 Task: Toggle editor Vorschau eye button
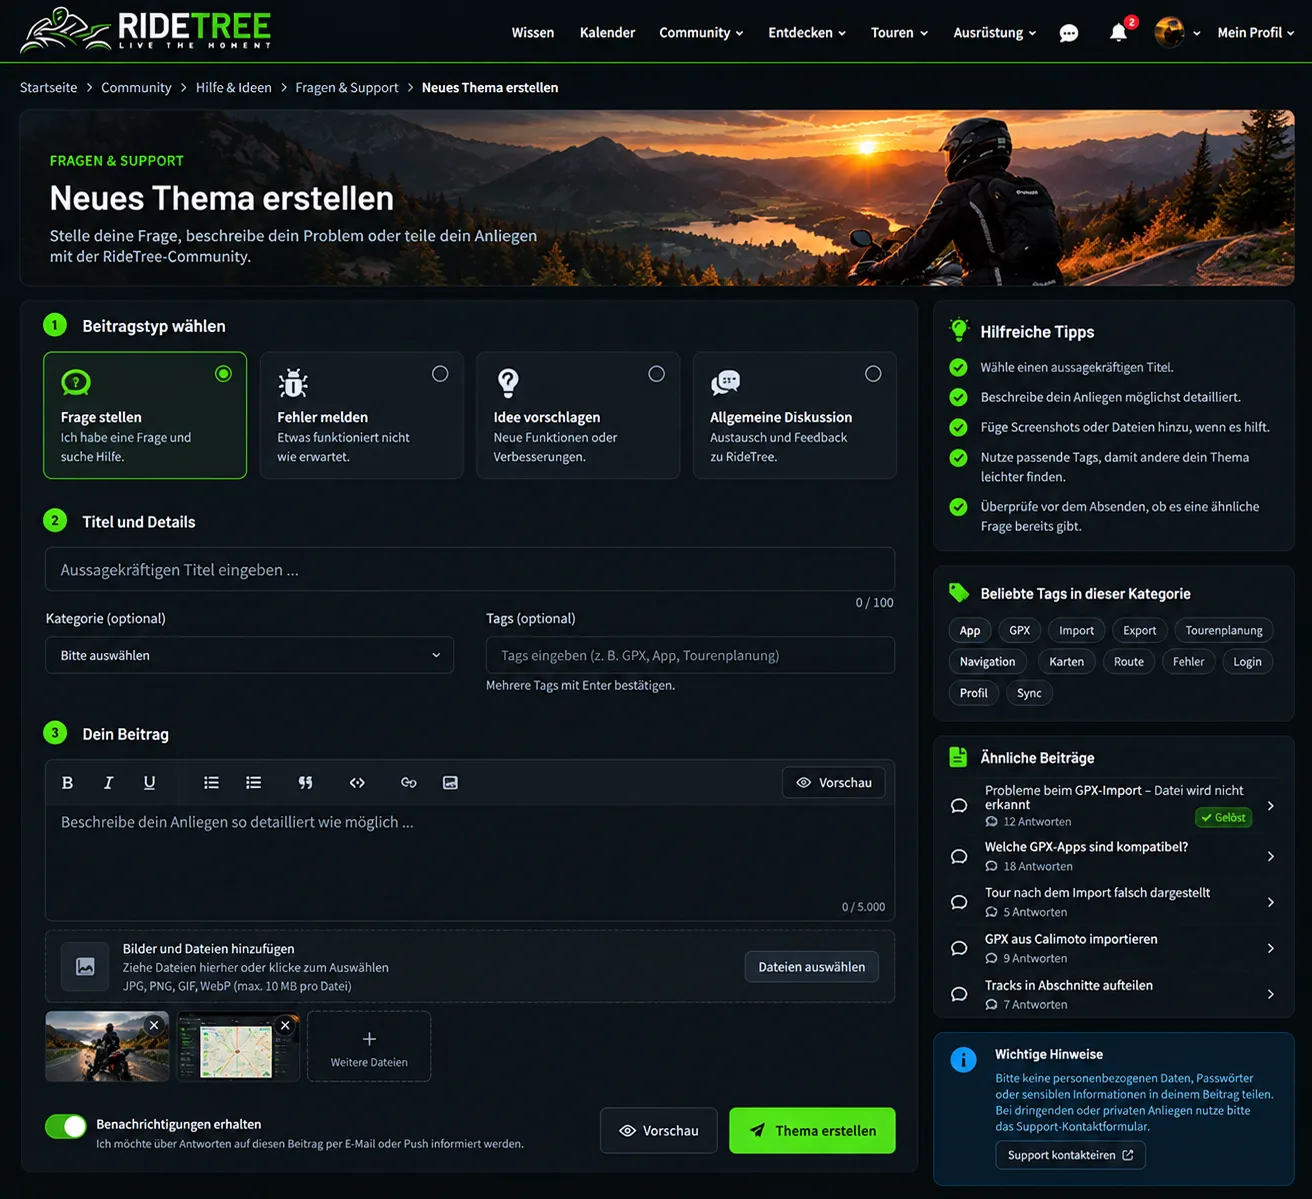pos(834,783)
